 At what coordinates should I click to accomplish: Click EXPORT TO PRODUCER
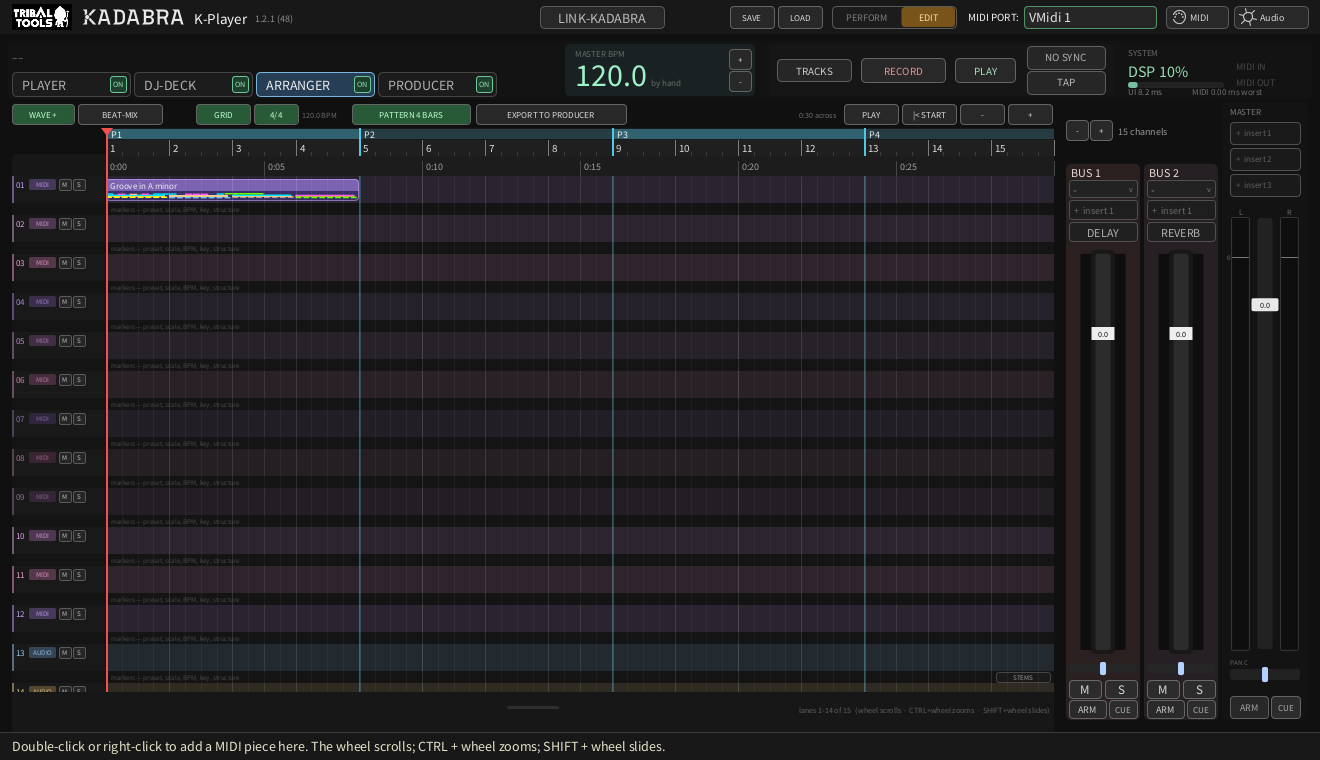click(551, 115)
